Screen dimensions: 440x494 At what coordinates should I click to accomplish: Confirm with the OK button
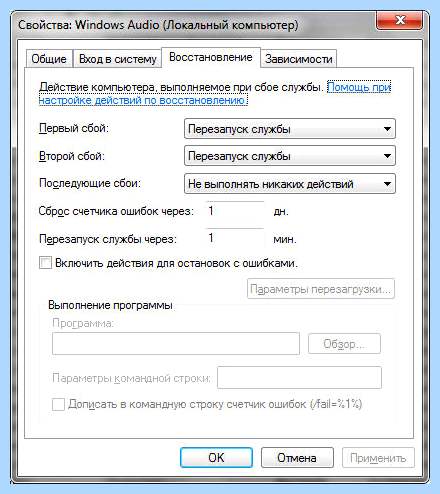click(216, 458)
